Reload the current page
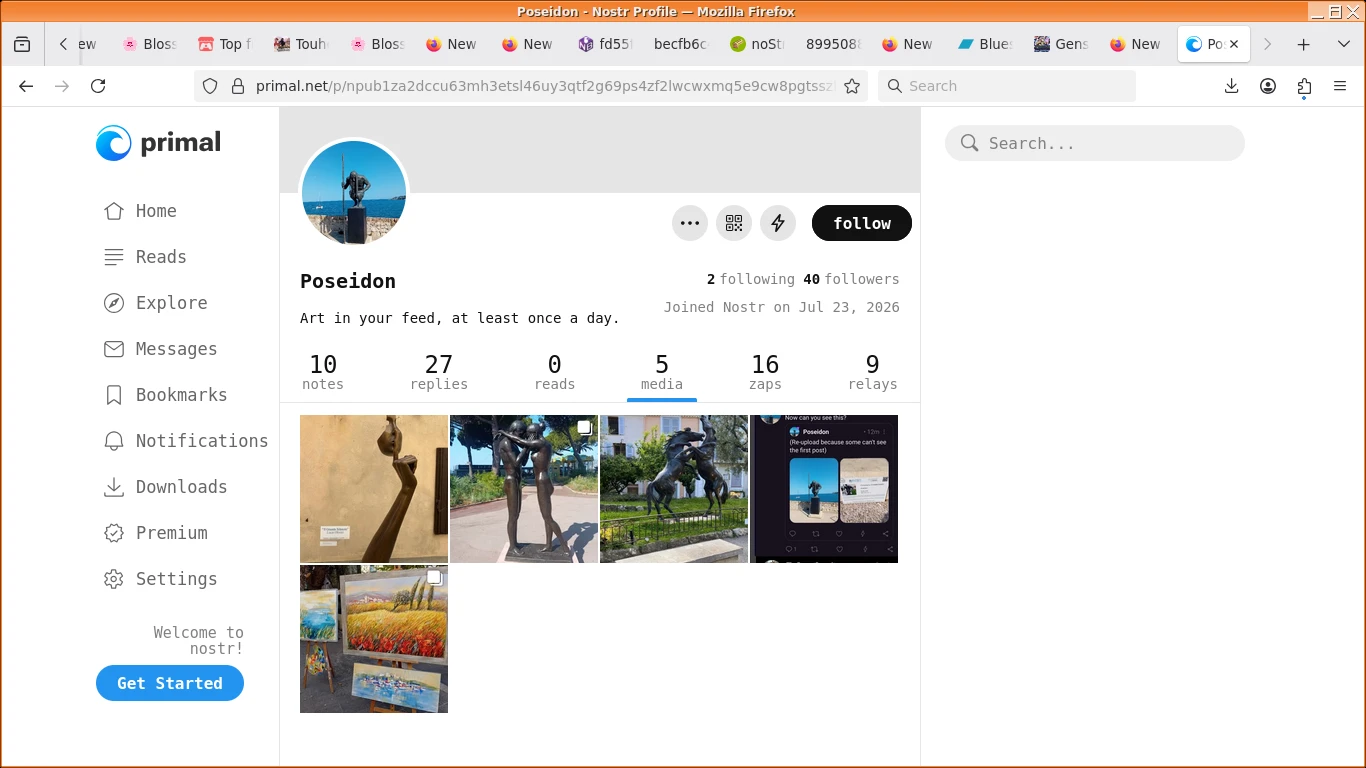Viewport: 1366px width, 768px height. click(98, 86)
